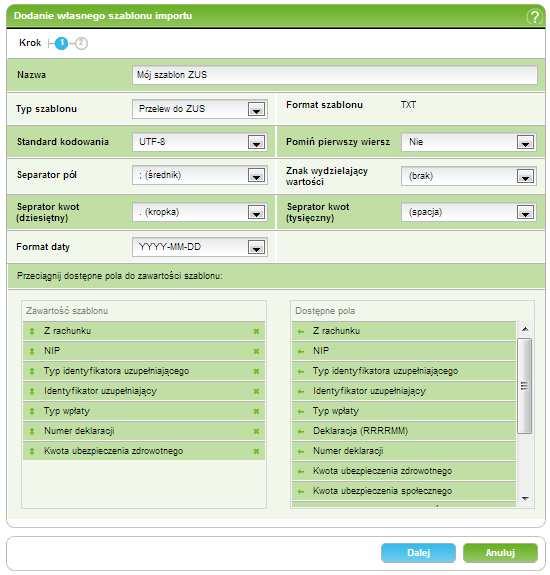Remove Z rachunku from template contents

click(x=256, y=332)
